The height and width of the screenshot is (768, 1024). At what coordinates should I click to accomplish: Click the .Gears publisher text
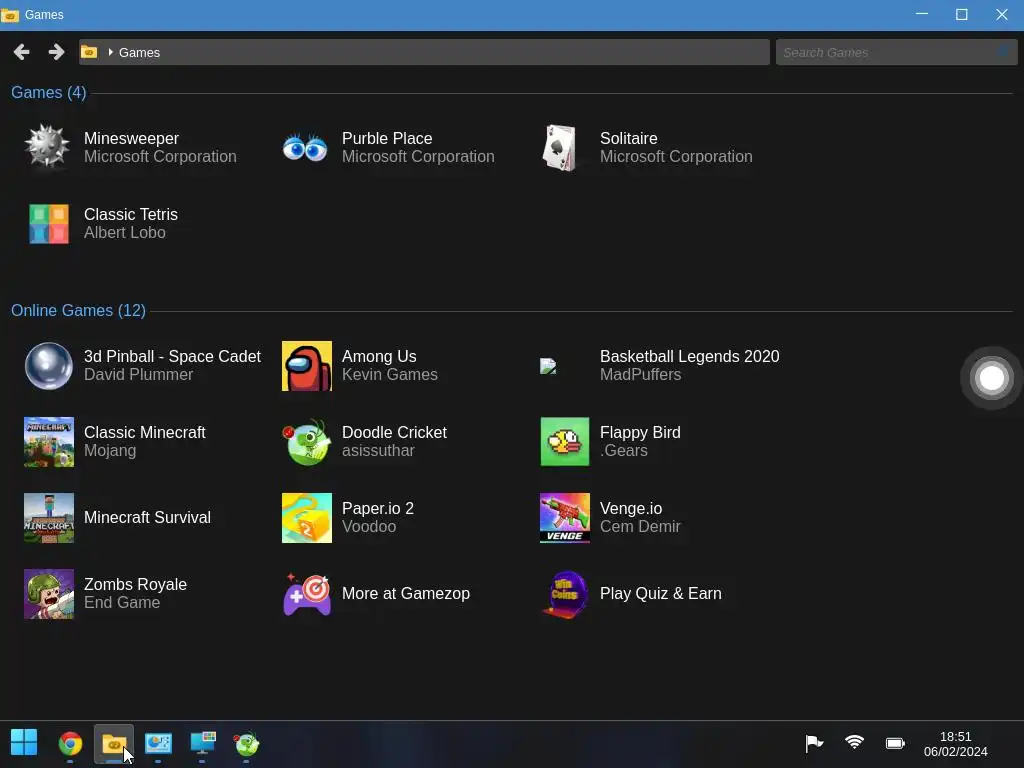click(x=624, y=451)
